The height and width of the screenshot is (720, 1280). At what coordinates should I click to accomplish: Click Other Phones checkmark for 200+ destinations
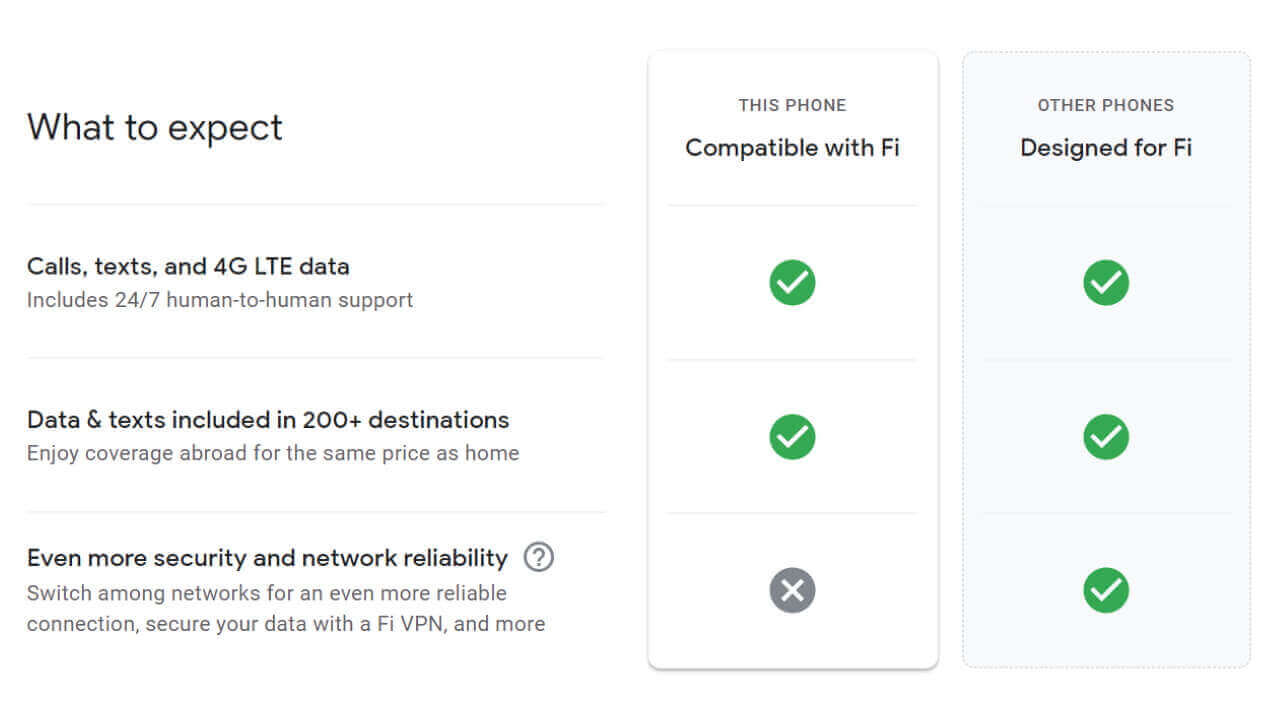1106,437
